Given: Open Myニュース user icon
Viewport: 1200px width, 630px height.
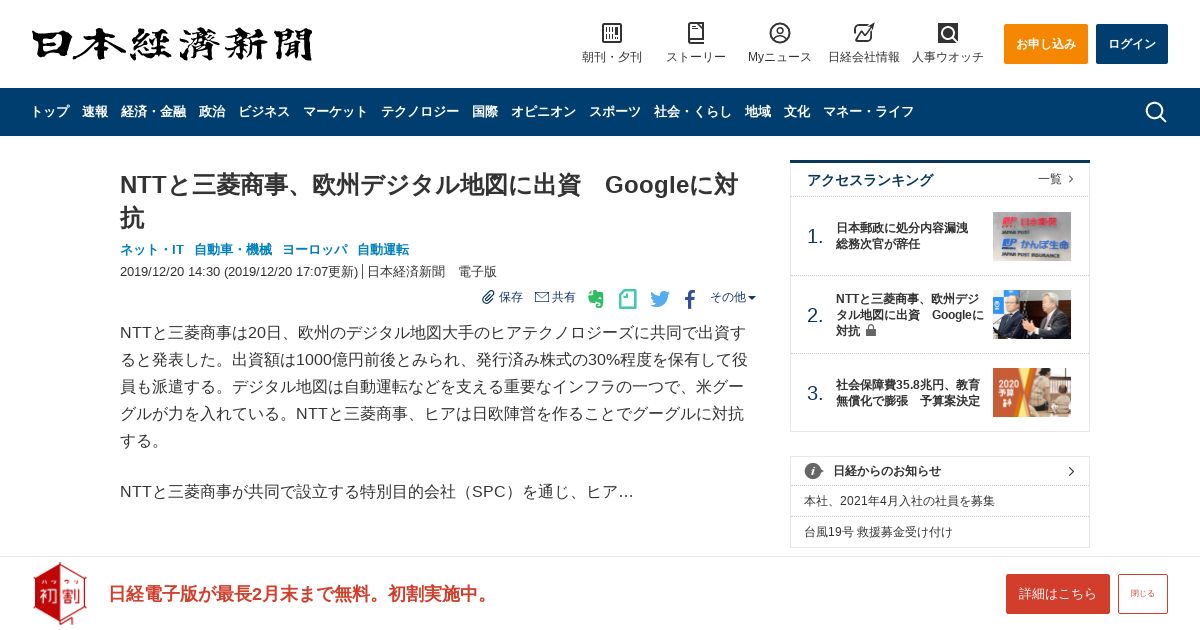Looking at the screenshot, I should point(780,33).
